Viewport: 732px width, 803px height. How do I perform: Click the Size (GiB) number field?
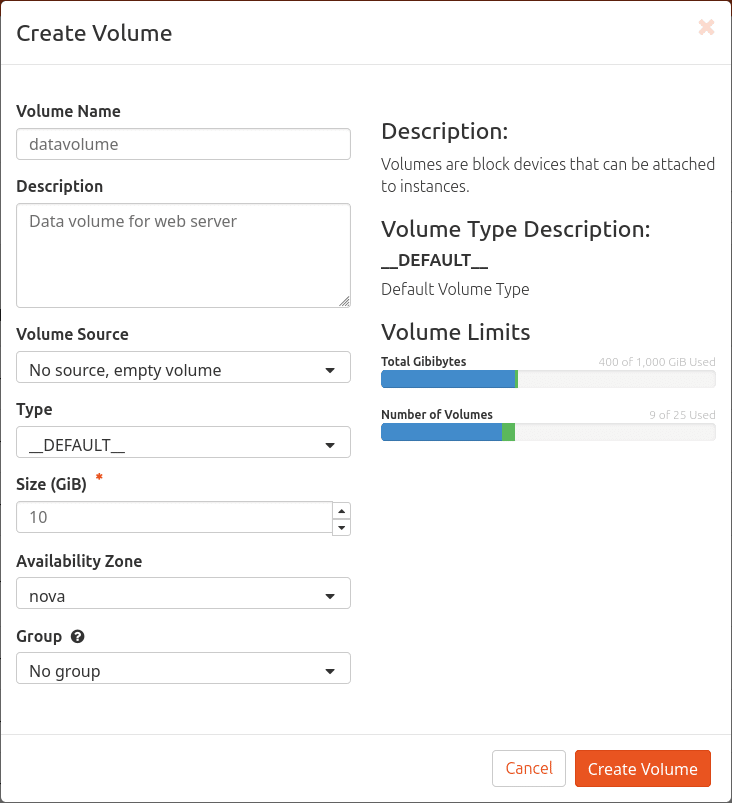174,517
